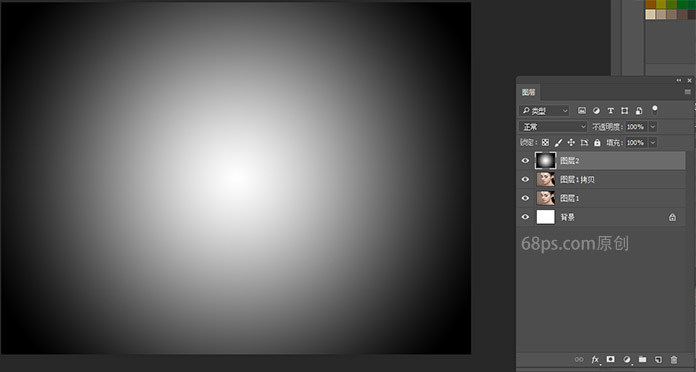Filter layers by shape layers icon
This screenshot has width=696, height=372.
click(625, 111)
